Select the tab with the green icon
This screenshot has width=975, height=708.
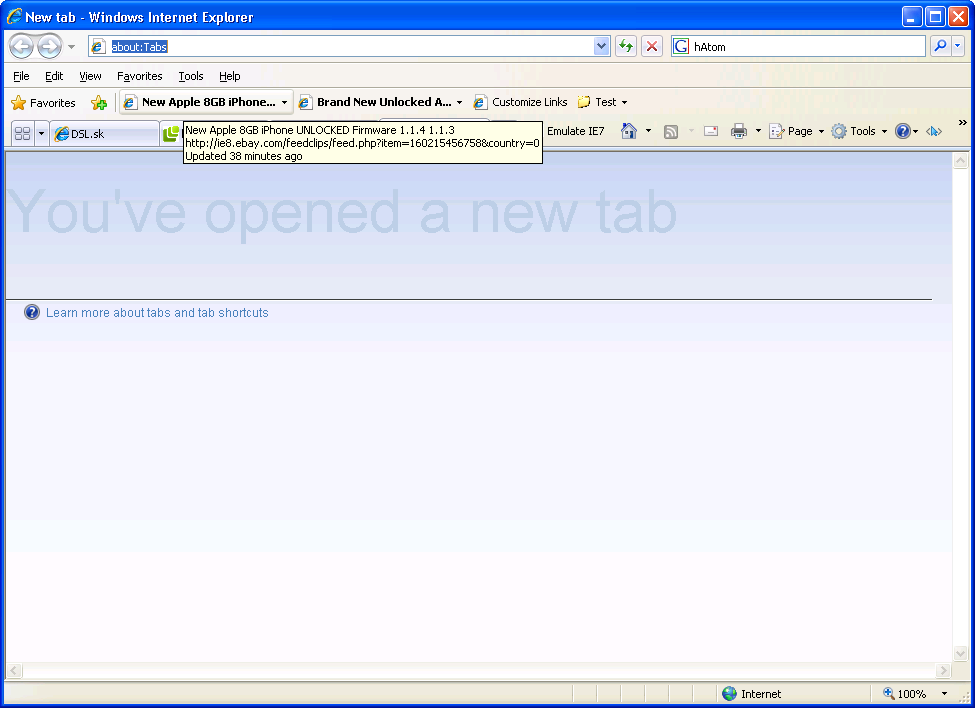[x=172, y=134]
